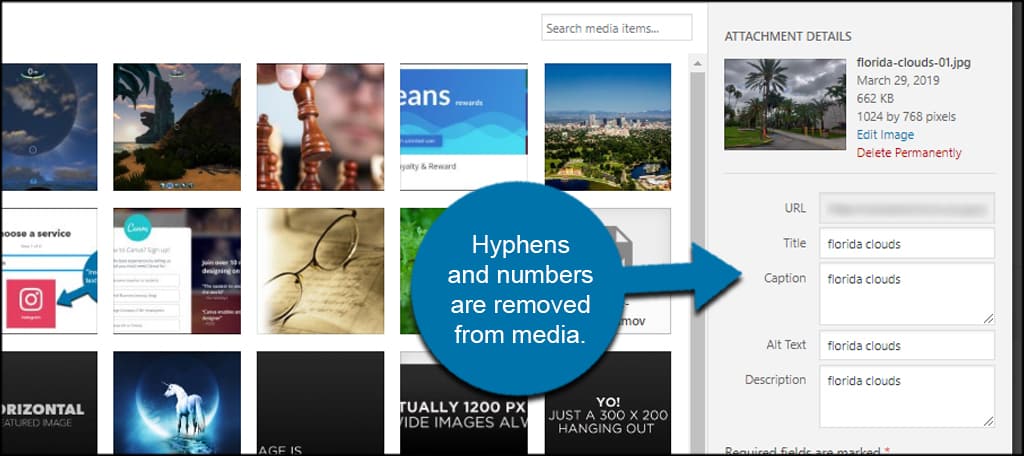Click the Description field resize handle

pos(988,421)
